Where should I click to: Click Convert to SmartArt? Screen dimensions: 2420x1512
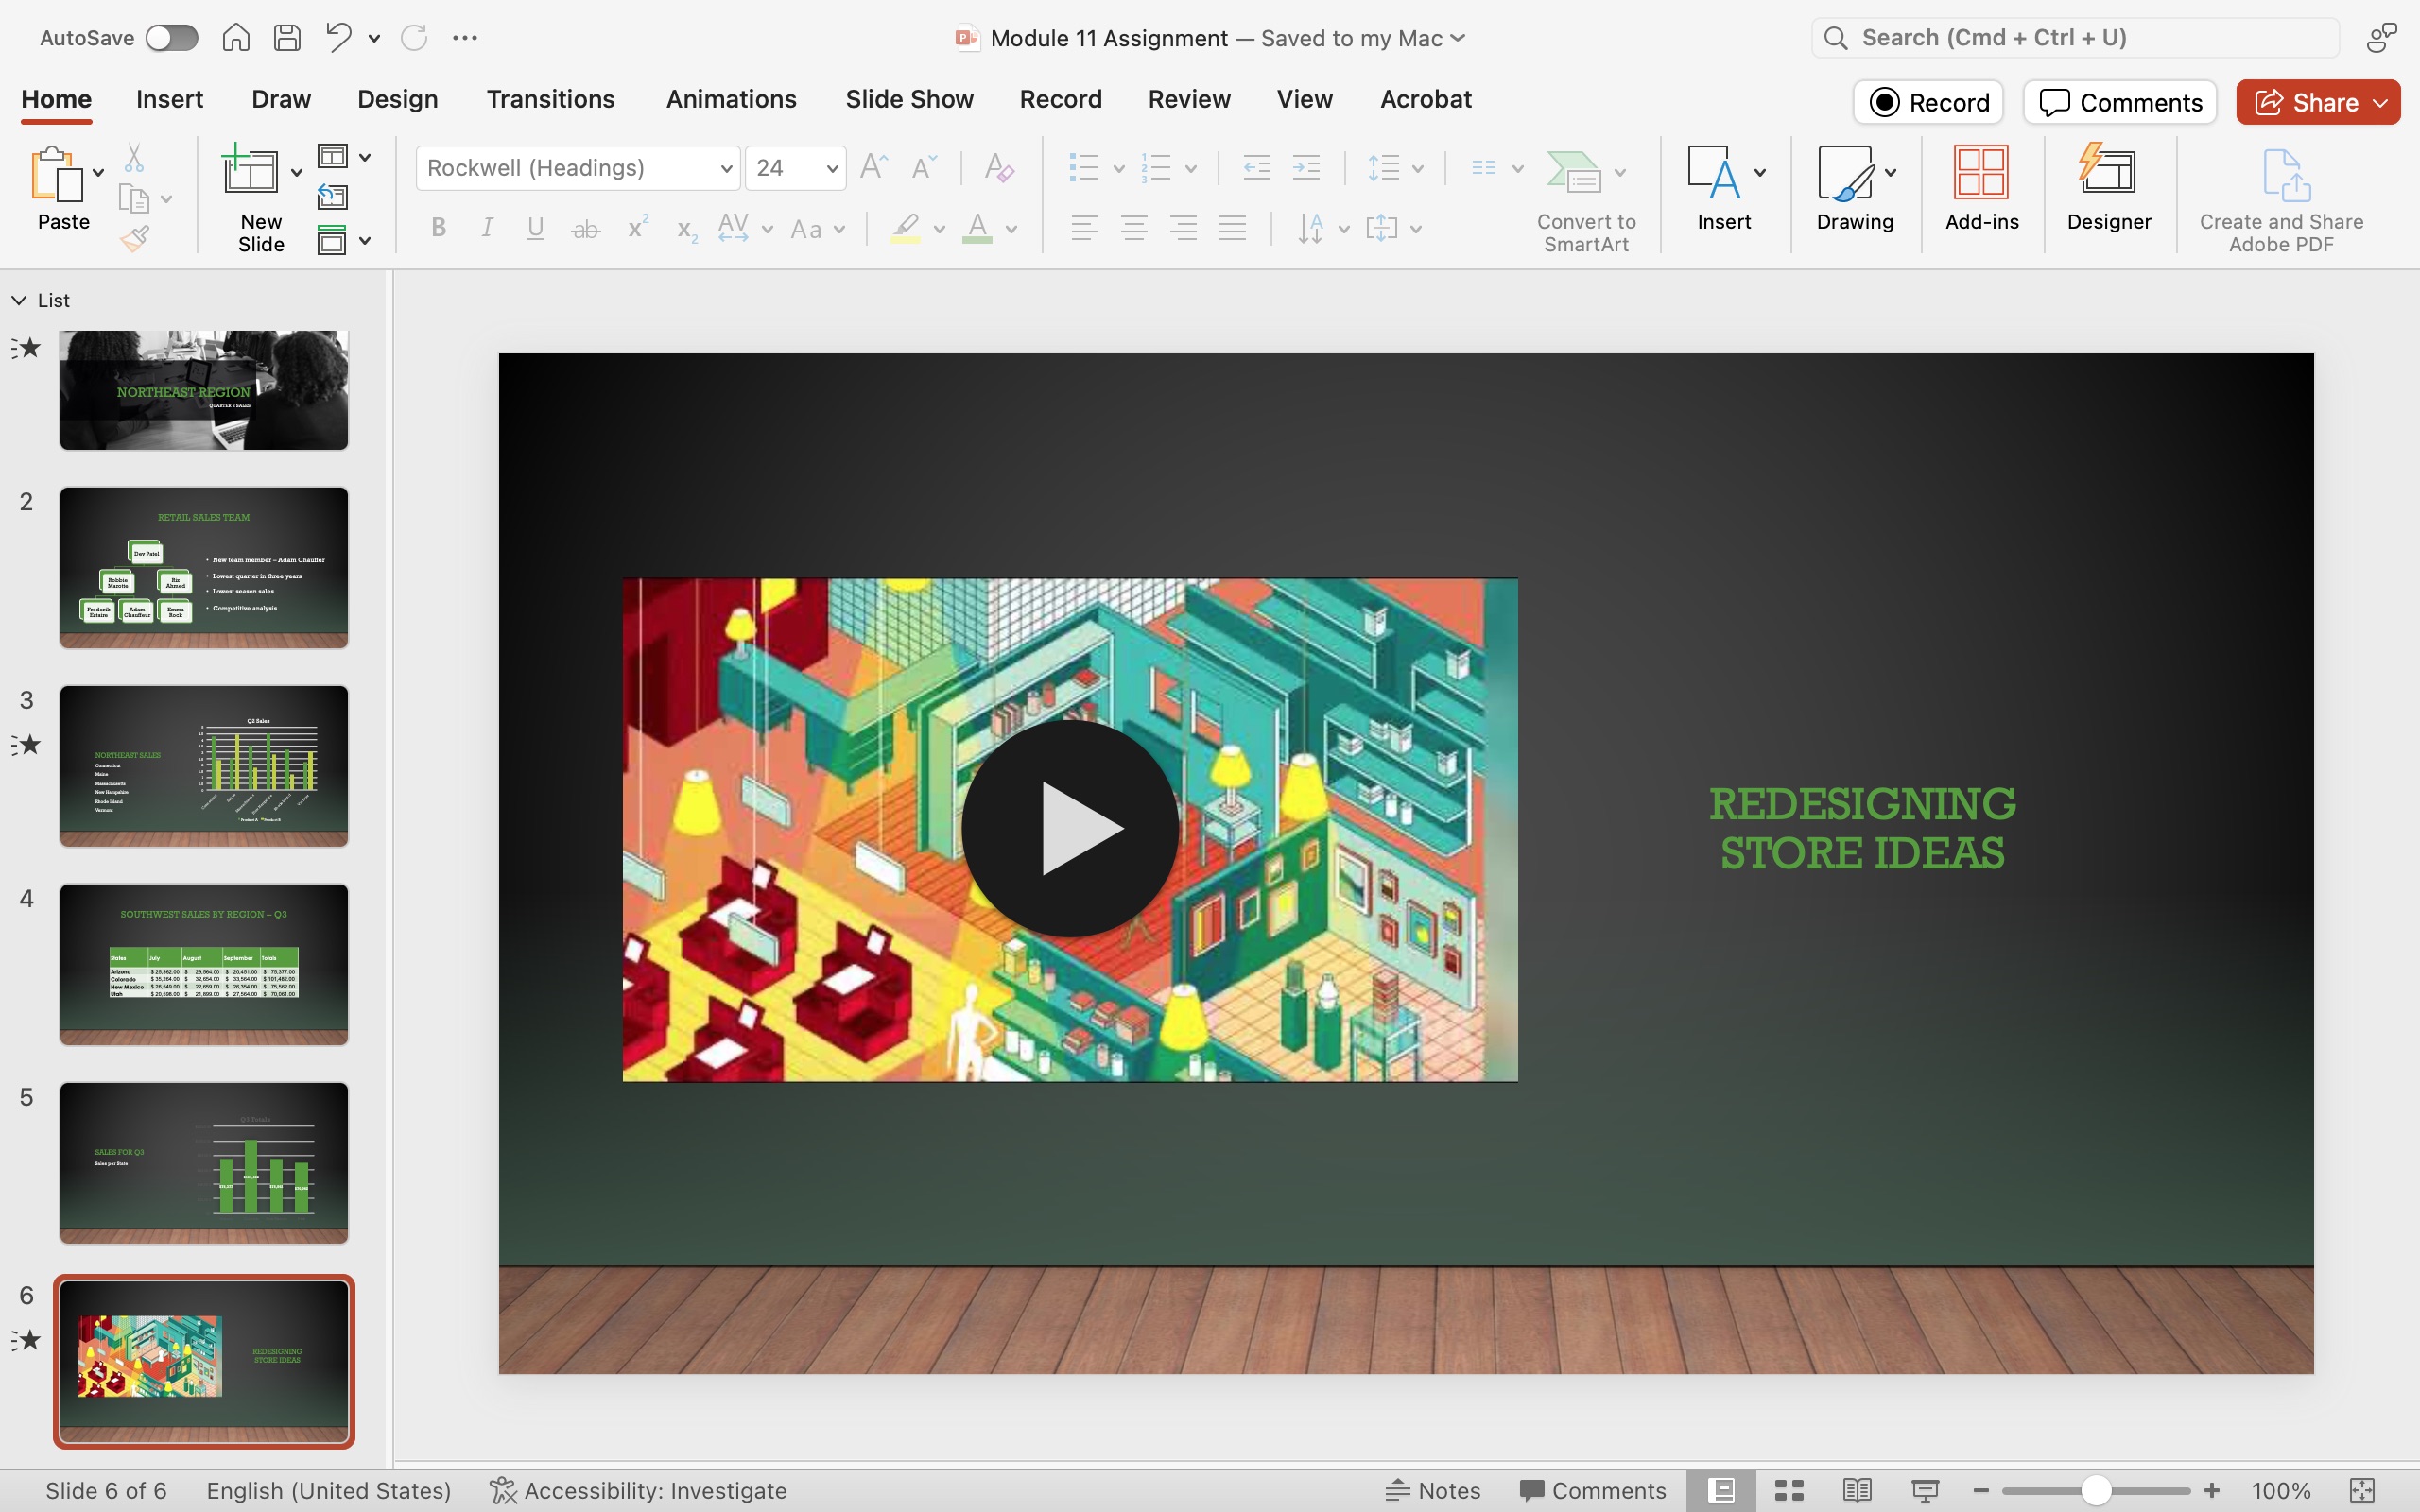coord(1586,200)
